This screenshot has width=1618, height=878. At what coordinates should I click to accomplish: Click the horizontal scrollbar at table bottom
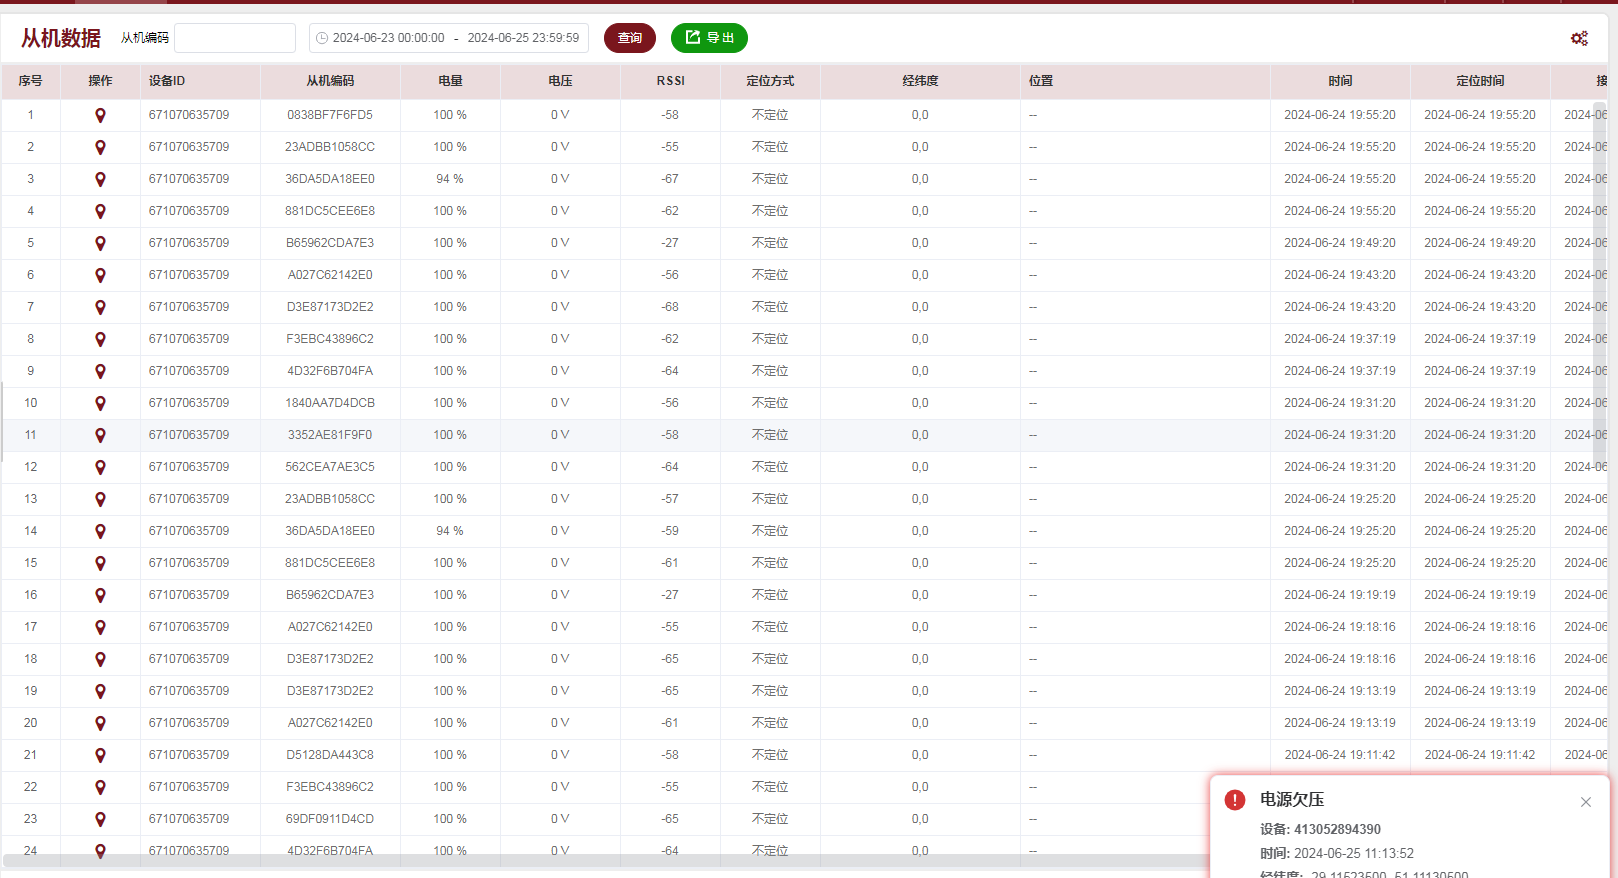click(x=600, y=861)
